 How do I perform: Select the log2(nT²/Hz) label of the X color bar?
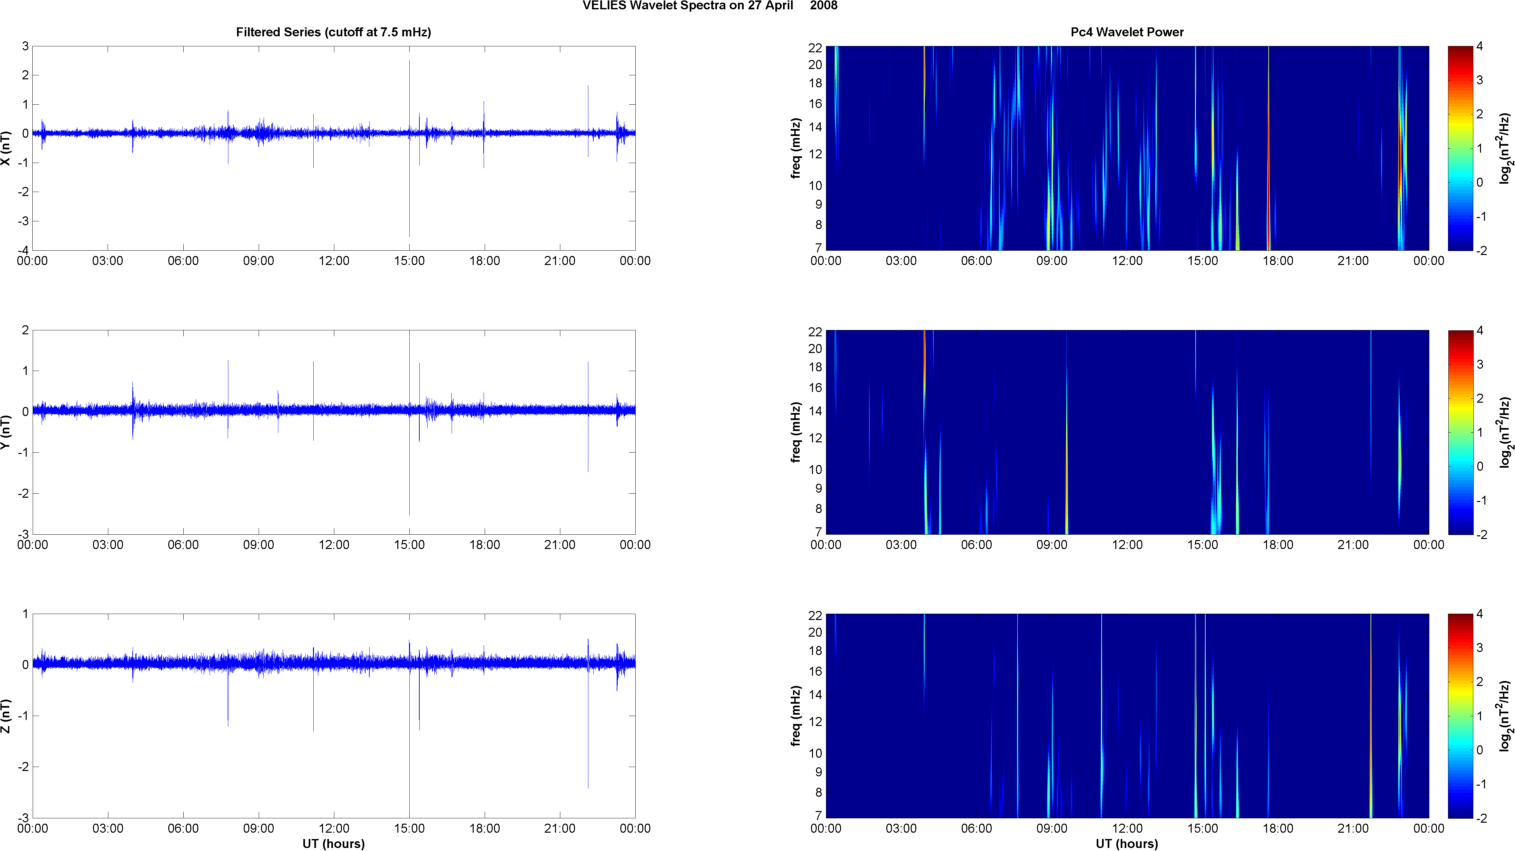1505,148
